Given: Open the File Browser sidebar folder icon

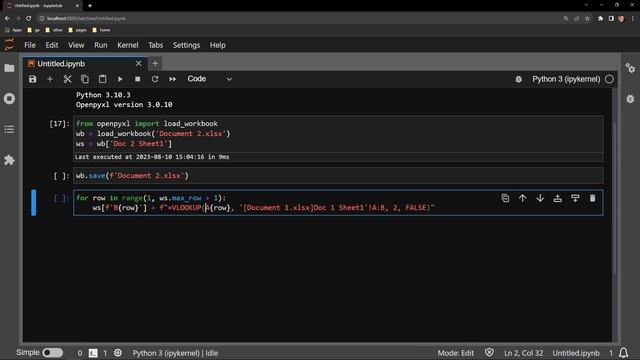Looking at the screenshot, I should pos(9,68).
